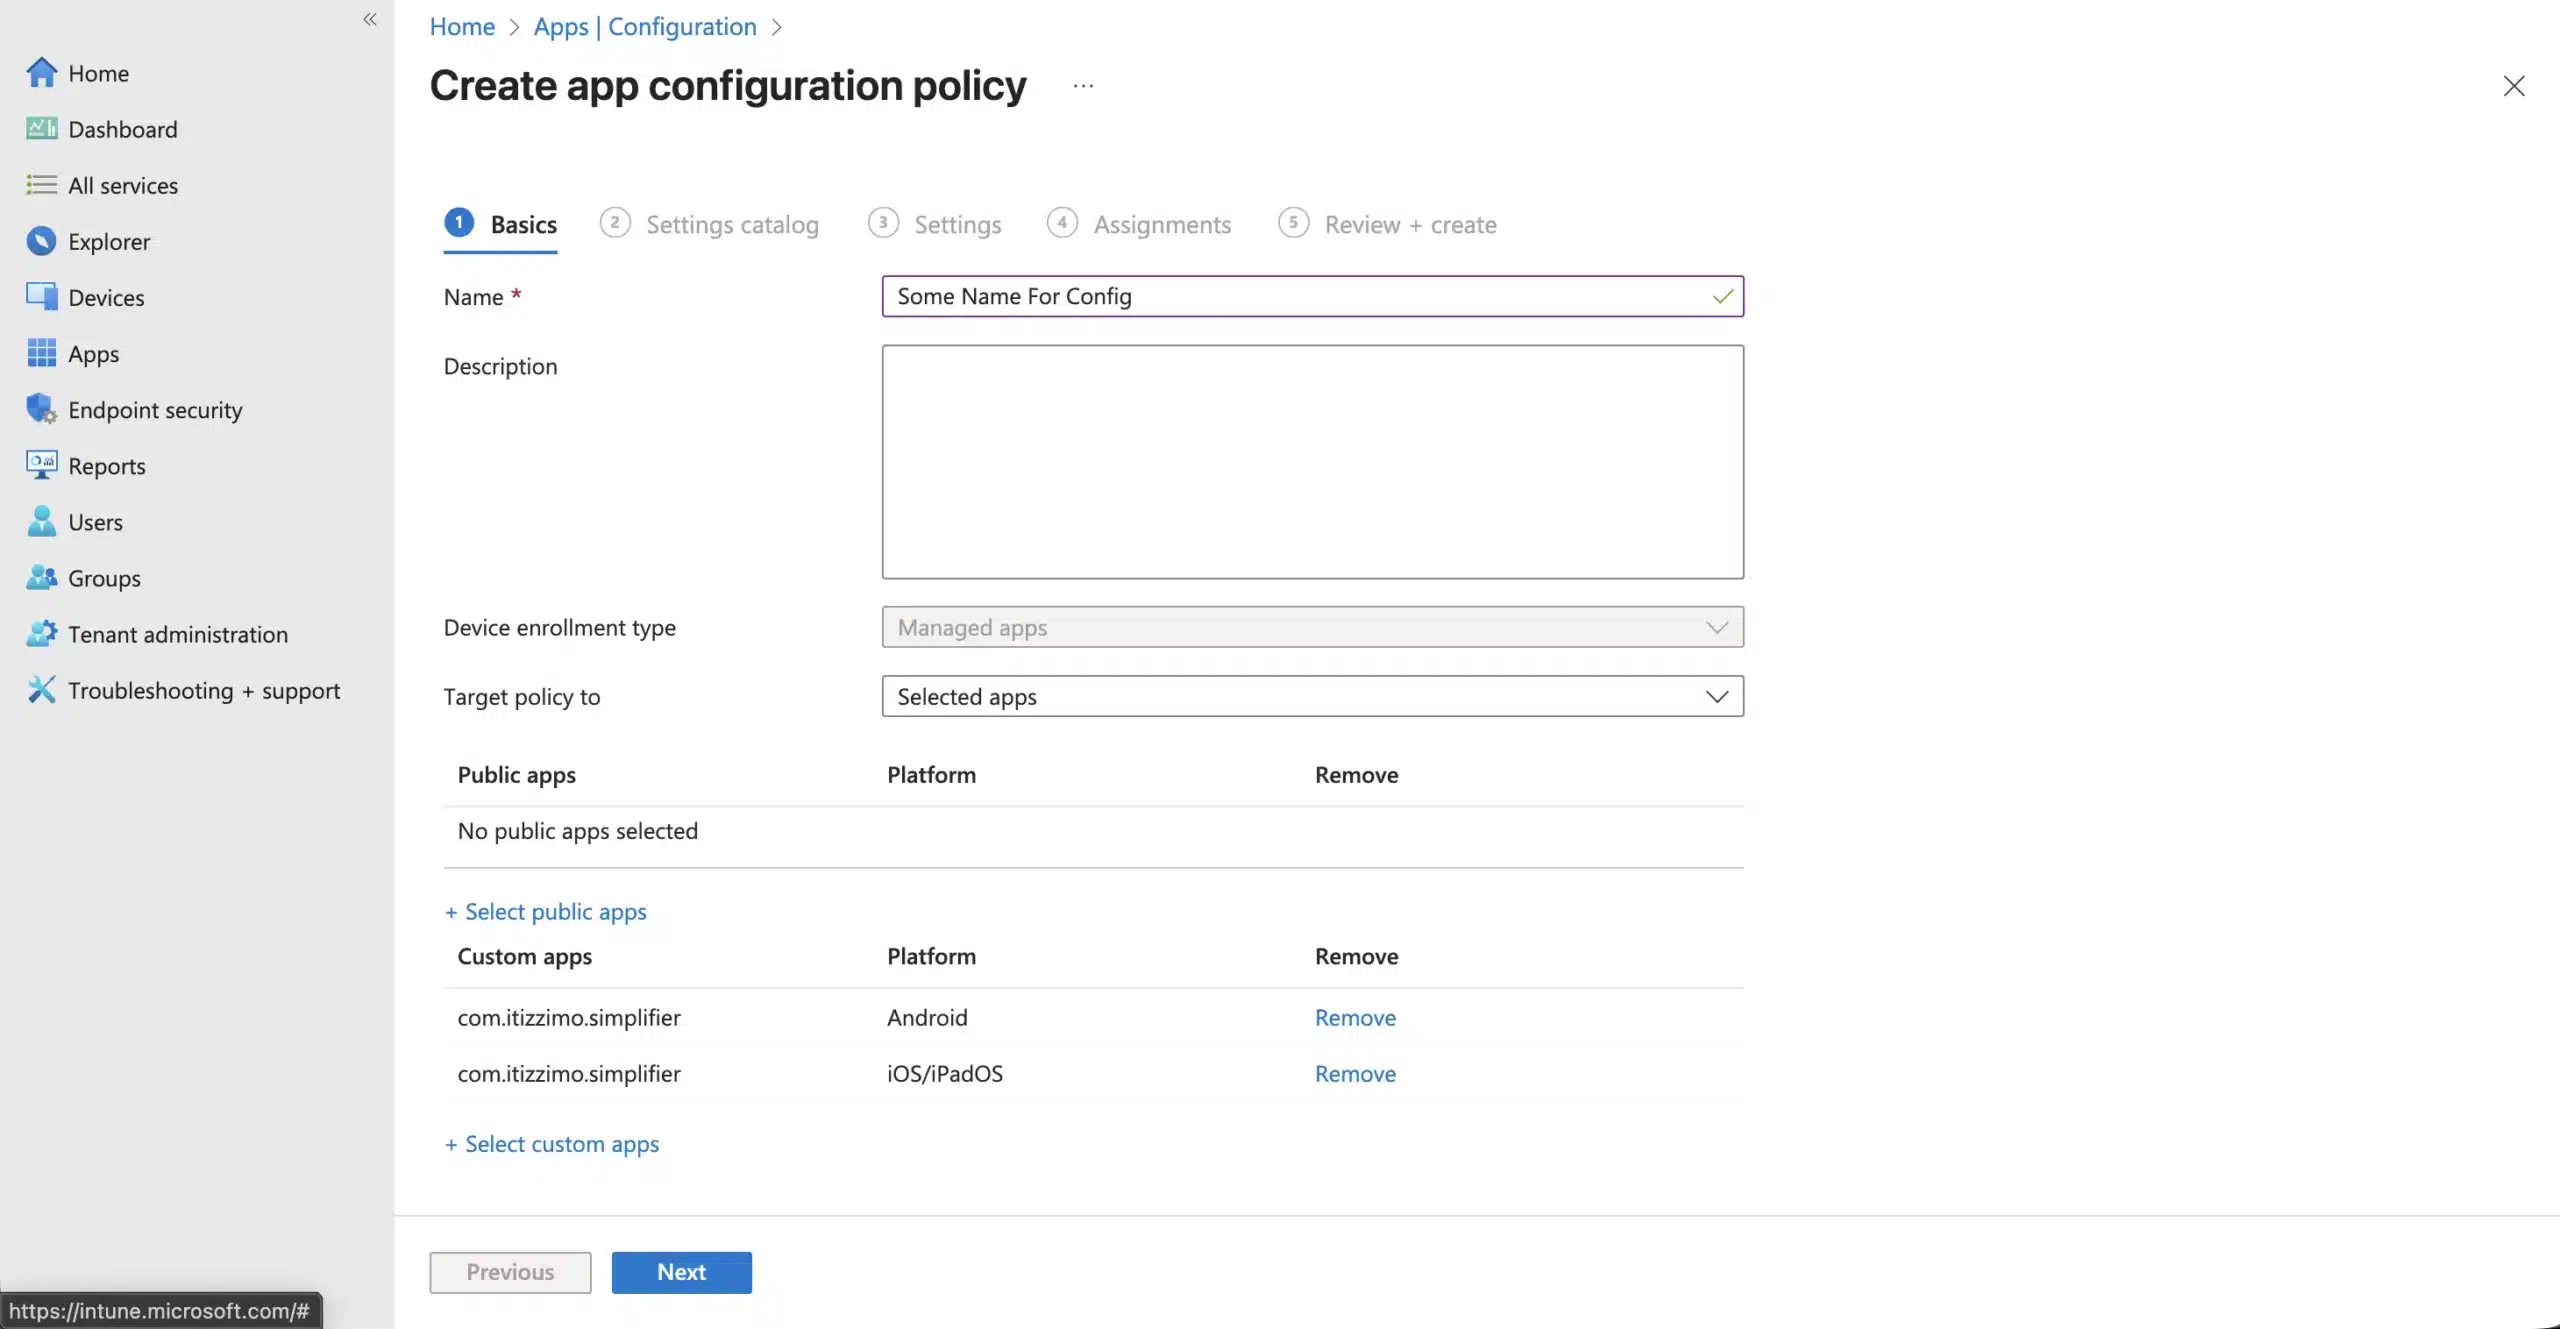The height and width of the screenshot is (1329, 2560).
Task: Expand the Target policy to dropdown
Action: click(x=1312, y=696)
